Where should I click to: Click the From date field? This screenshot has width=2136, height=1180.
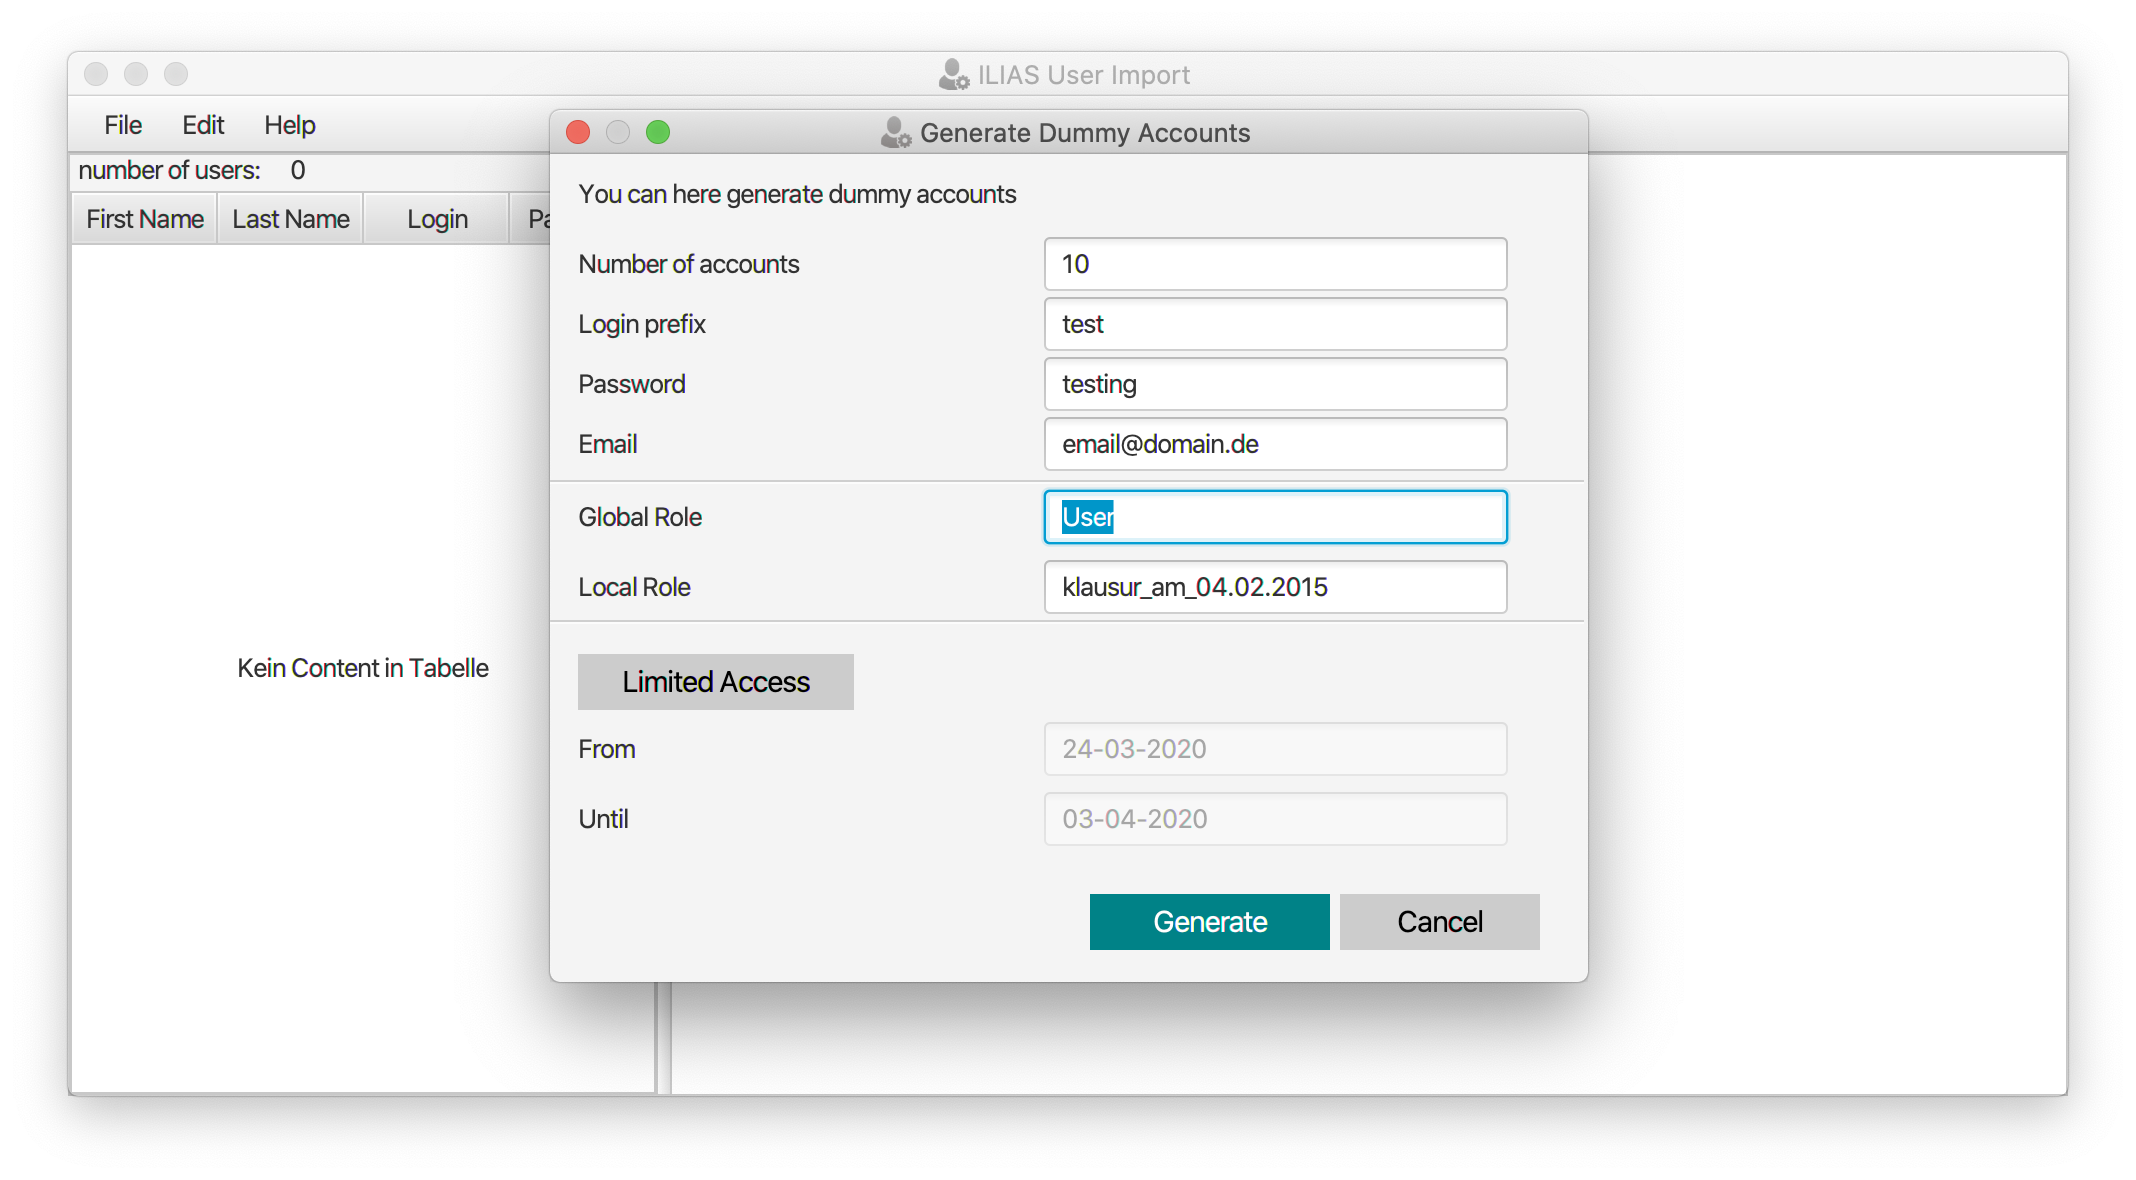[1274, 748]
